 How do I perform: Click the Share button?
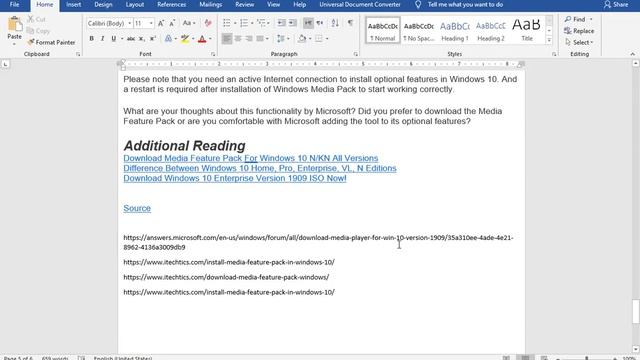click(616, 5)
